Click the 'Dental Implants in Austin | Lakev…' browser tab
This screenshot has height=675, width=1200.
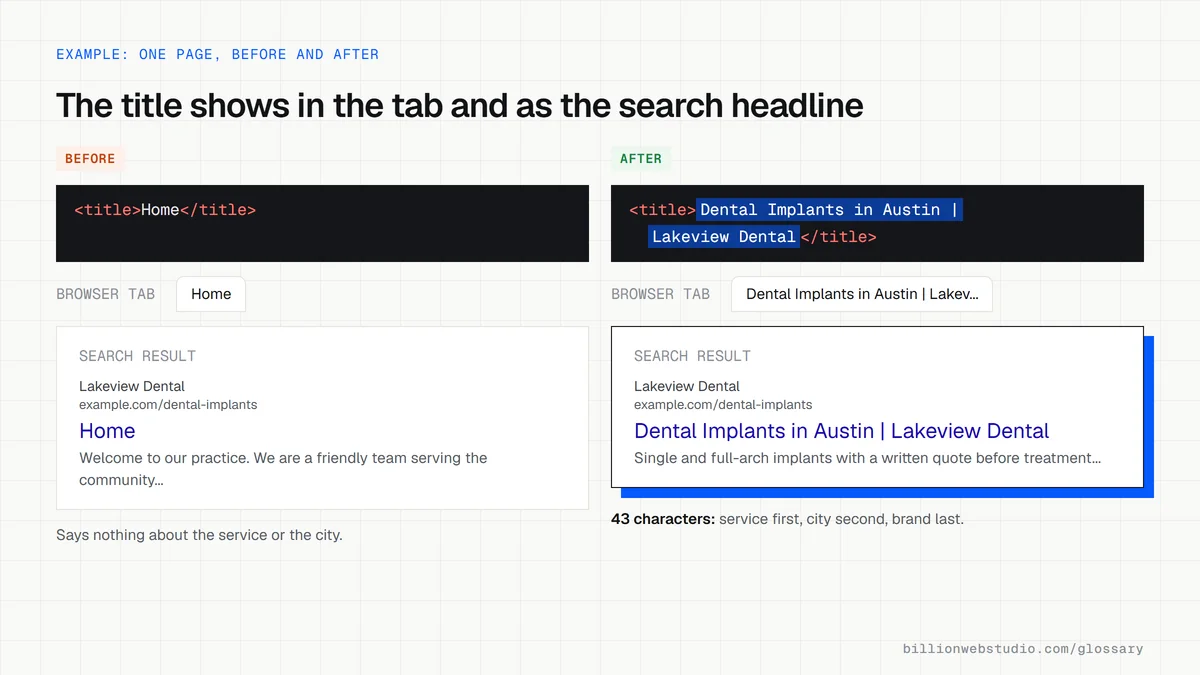point(862,294)
